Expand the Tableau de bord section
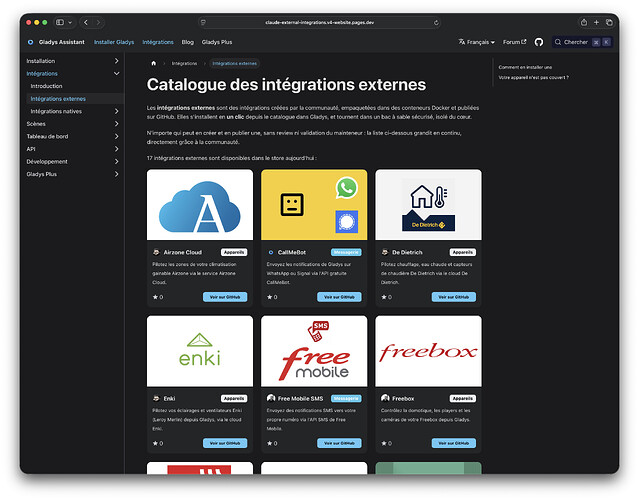 (117, 136)
